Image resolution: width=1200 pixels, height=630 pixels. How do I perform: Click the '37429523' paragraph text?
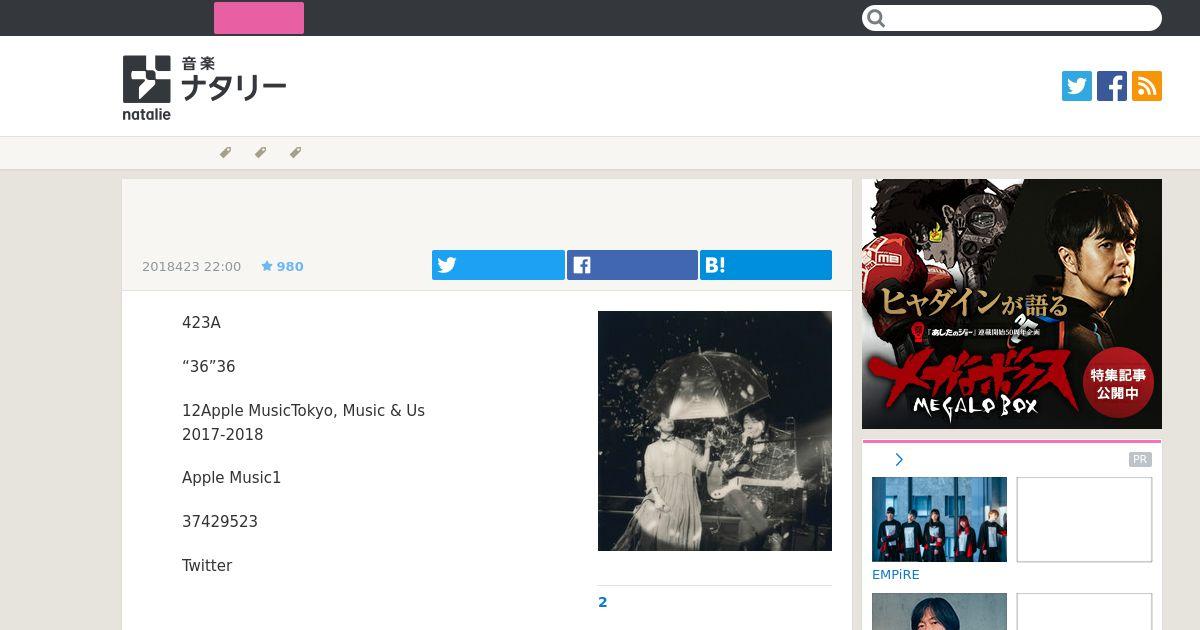(220, 522)
